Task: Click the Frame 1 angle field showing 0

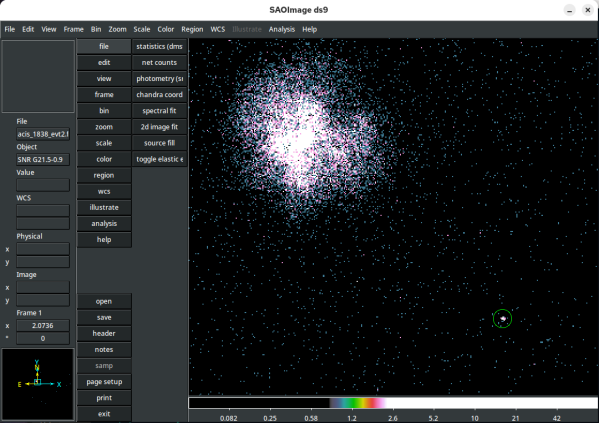Action: coord(43,338)
